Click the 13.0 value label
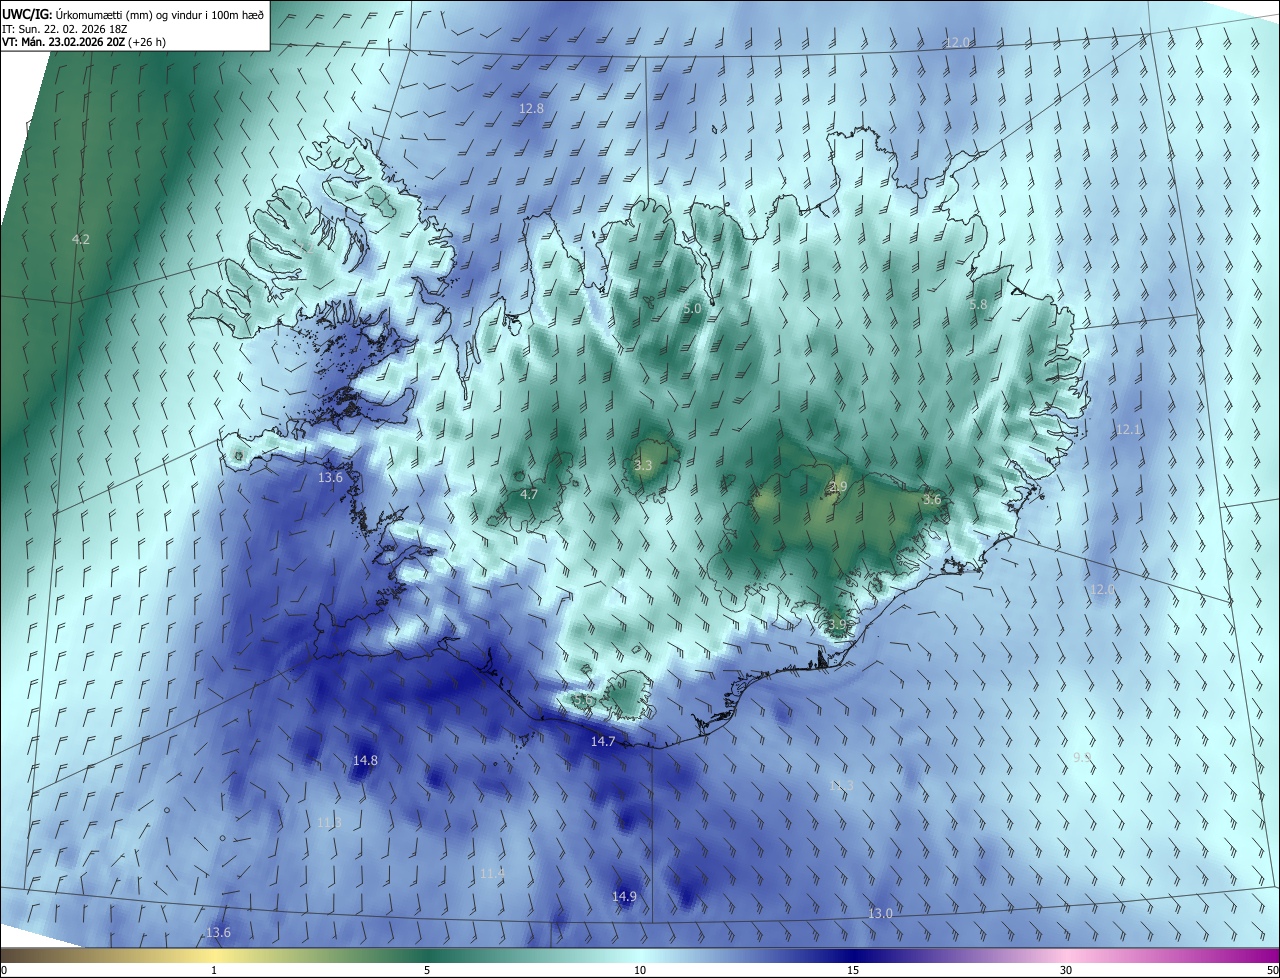The height and width of the screenshot is (978, 1280). click(x=880, y=913)
